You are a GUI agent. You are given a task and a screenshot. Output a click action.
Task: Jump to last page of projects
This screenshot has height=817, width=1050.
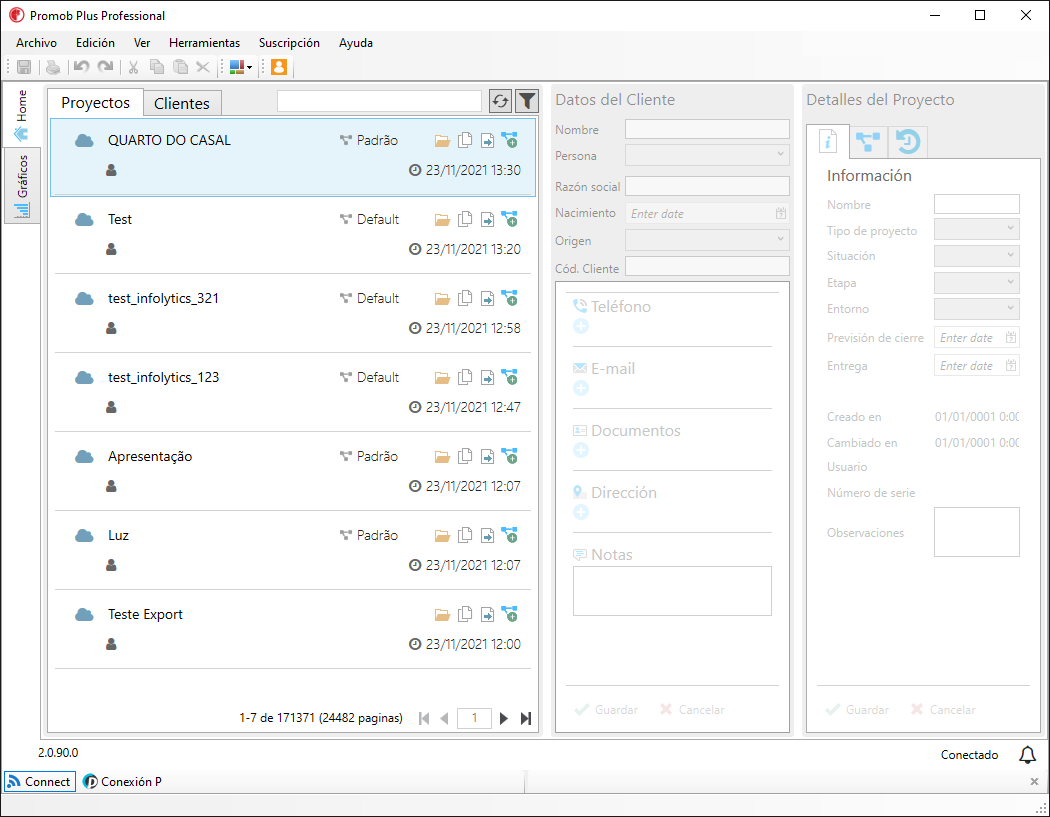526,719
